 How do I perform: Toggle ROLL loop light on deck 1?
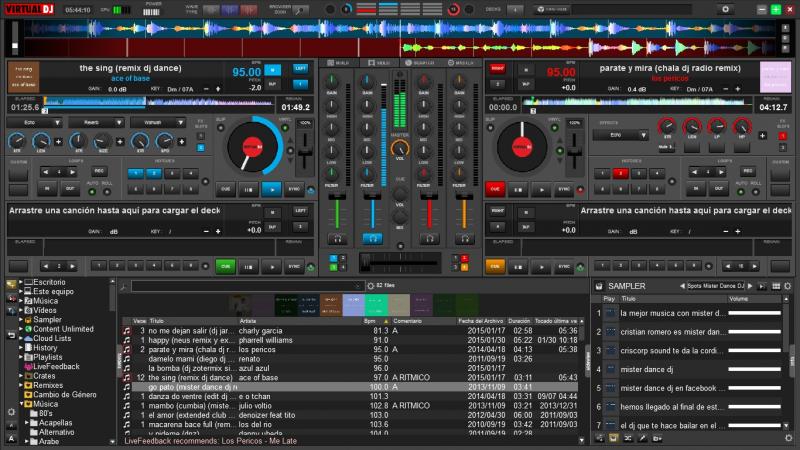click(x=107, y=192)
